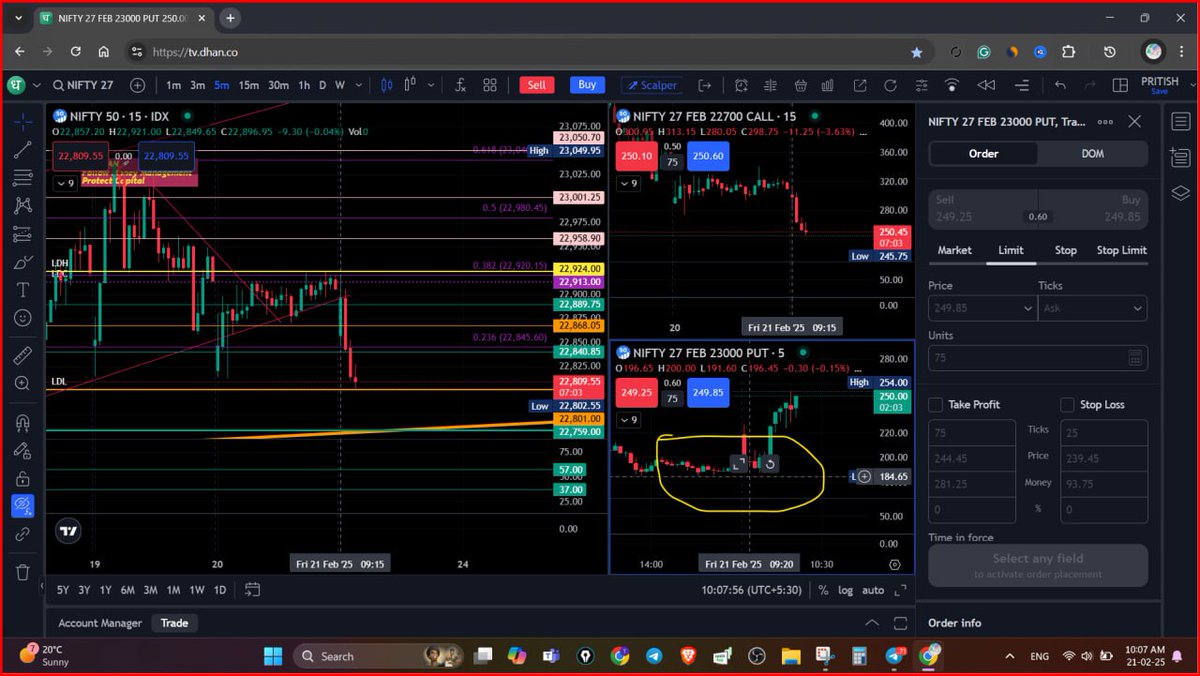
Task: Click the add symbol plus icon
Action: (x=137, y=85)
